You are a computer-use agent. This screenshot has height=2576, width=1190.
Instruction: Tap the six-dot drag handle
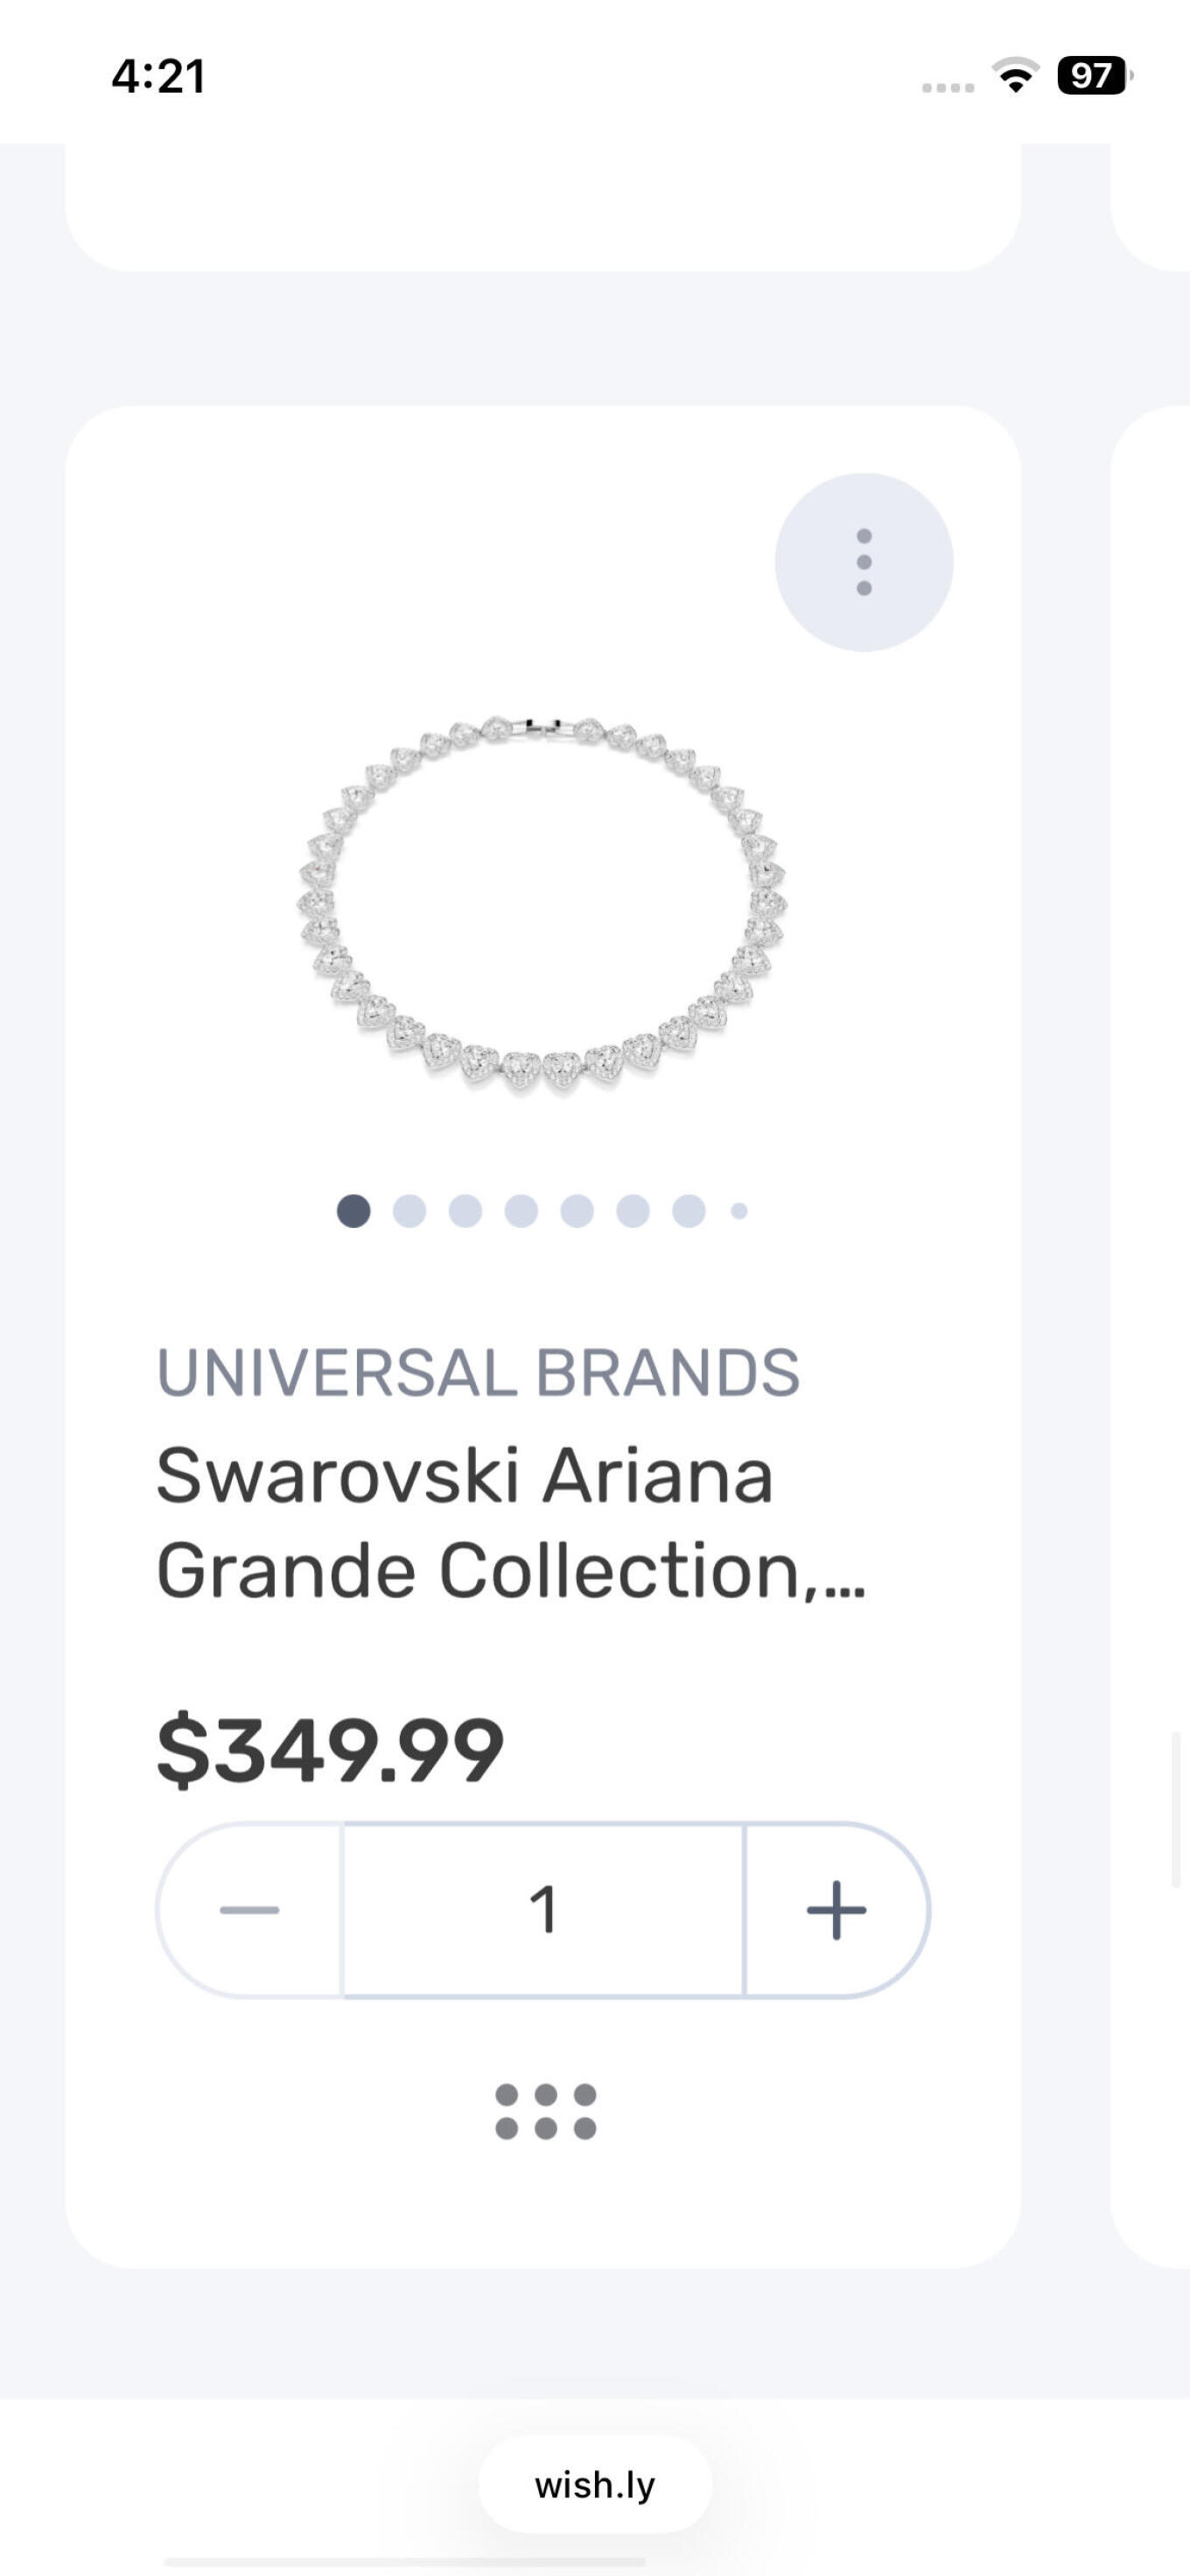tap(545, 2111)
